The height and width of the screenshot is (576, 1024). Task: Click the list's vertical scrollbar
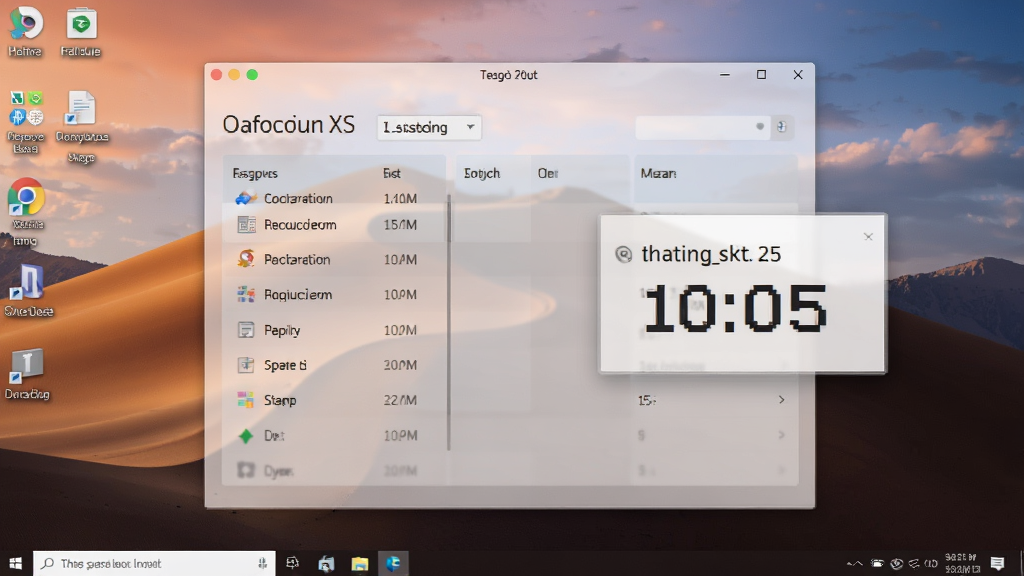pos(449,321)
